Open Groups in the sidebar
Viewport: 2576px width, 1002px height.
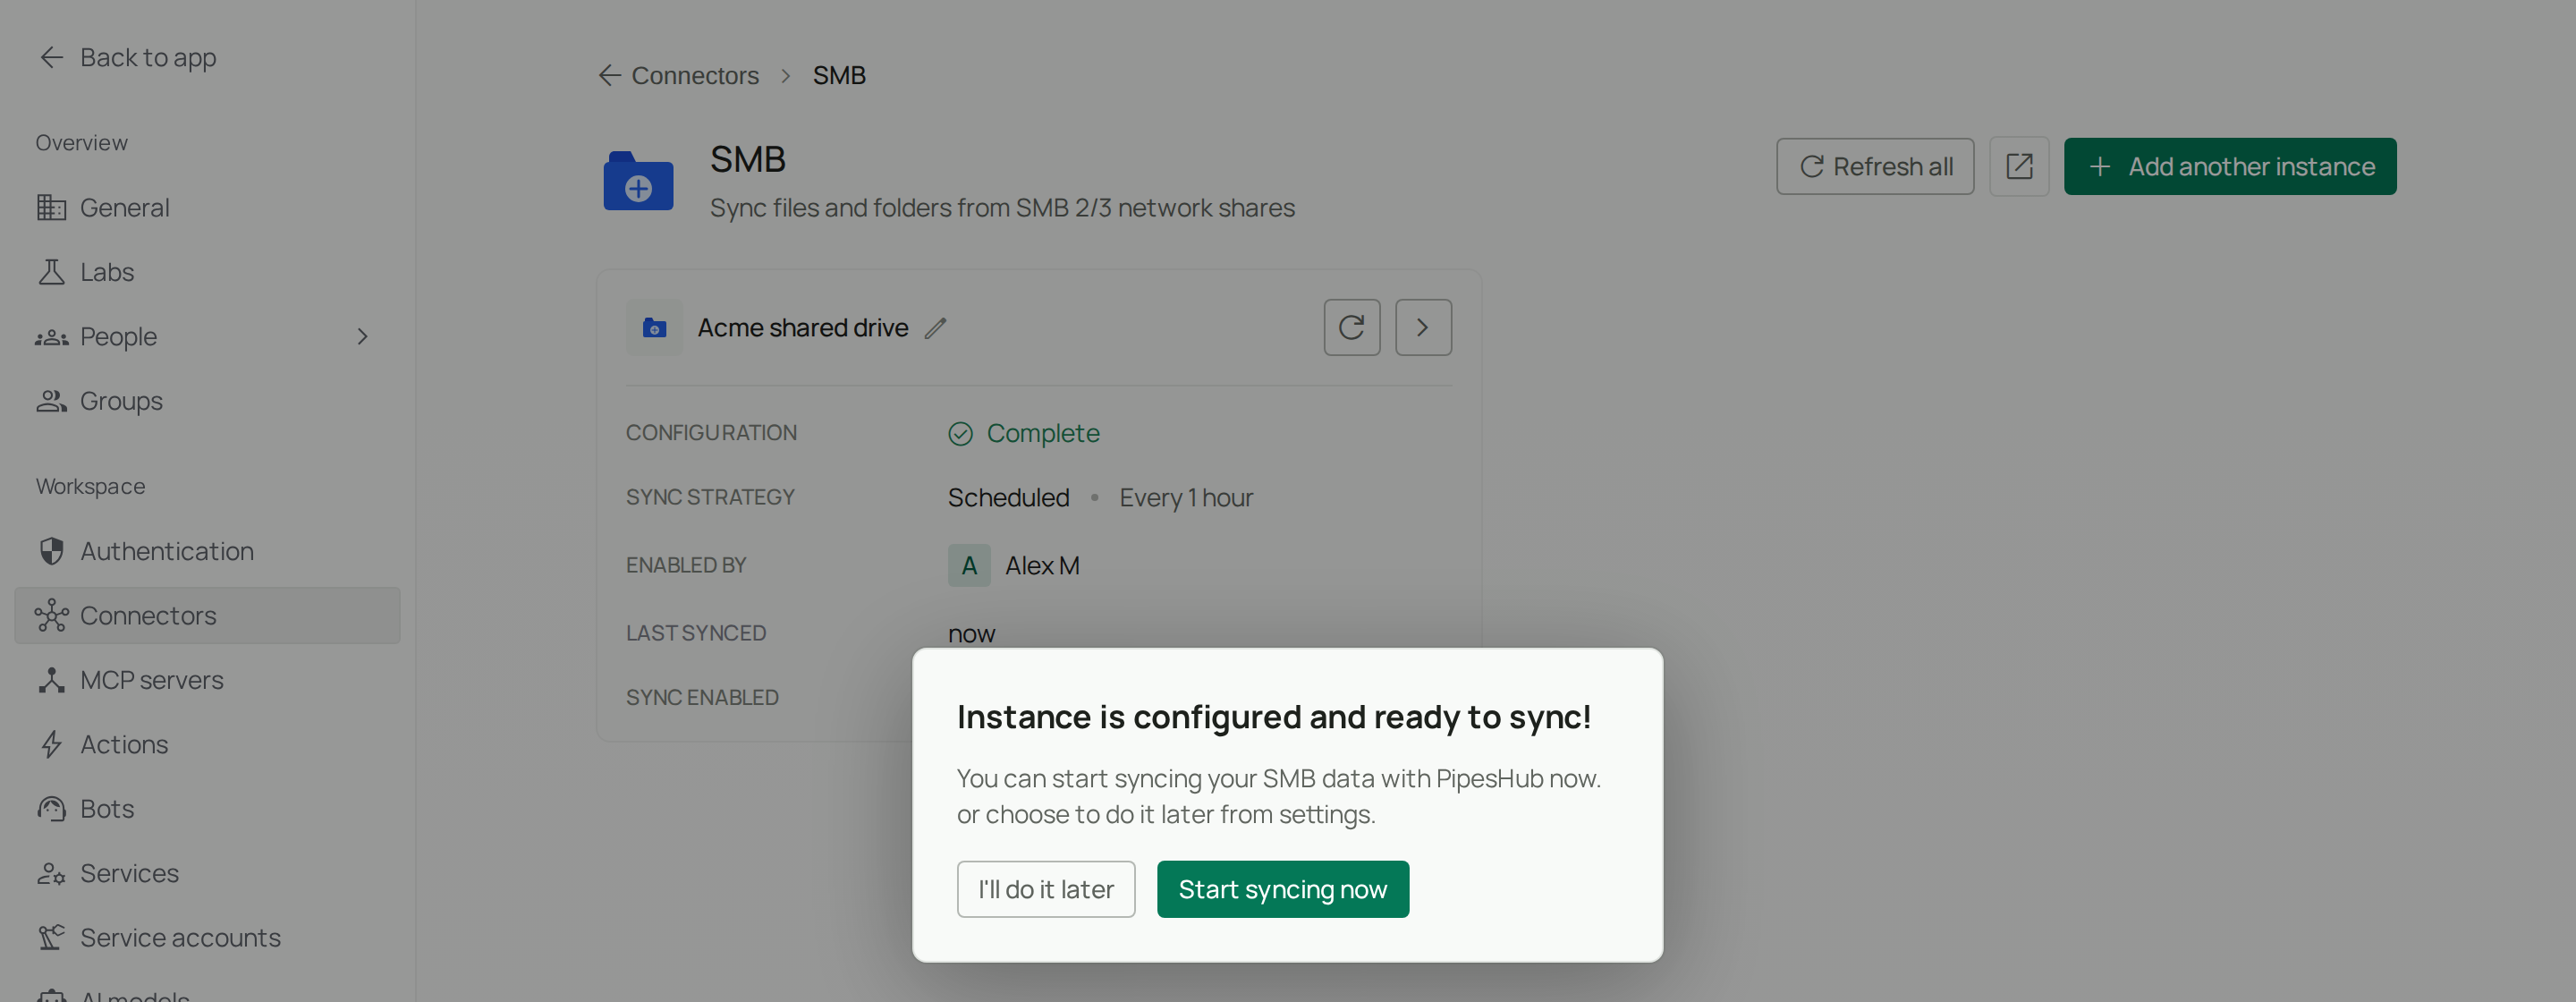click(x=207, y=401)
